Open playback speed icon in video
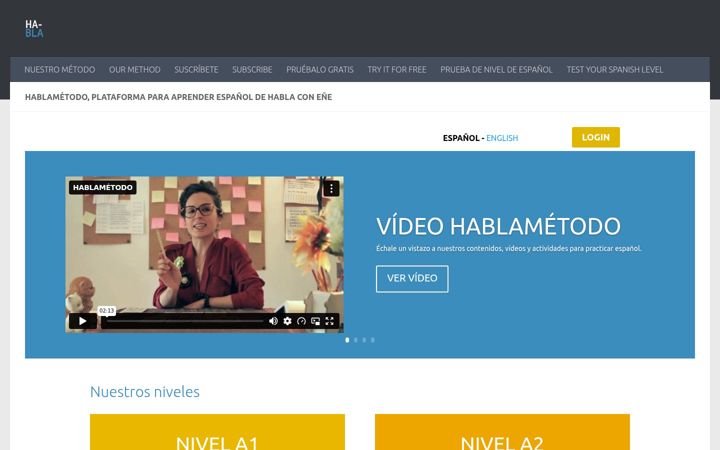720x450 pixels. click(x=301, y=321)
